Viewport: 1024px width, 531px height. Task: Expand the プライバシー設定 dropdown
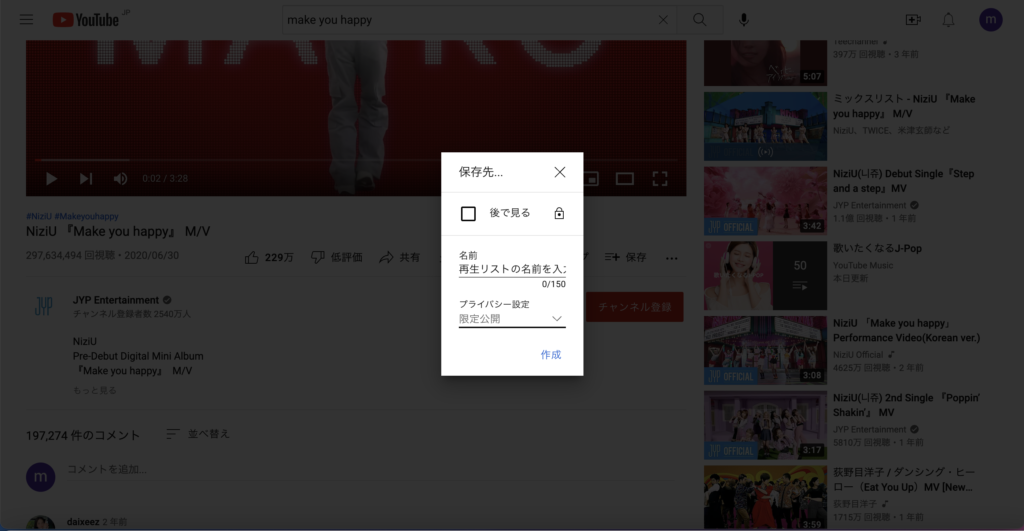click(512, 319)
